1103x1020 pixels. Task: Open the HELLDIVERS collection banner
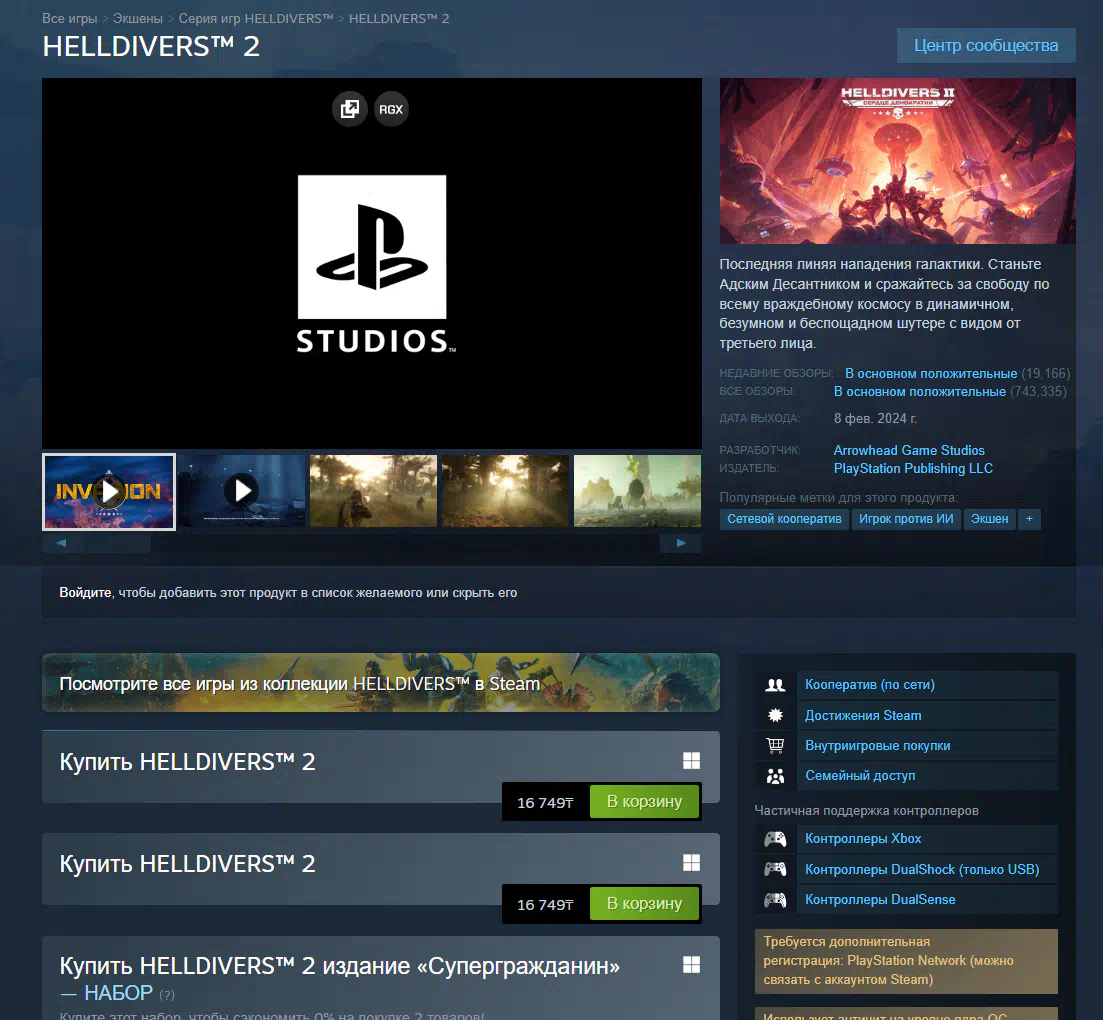(x=381, y=682)
